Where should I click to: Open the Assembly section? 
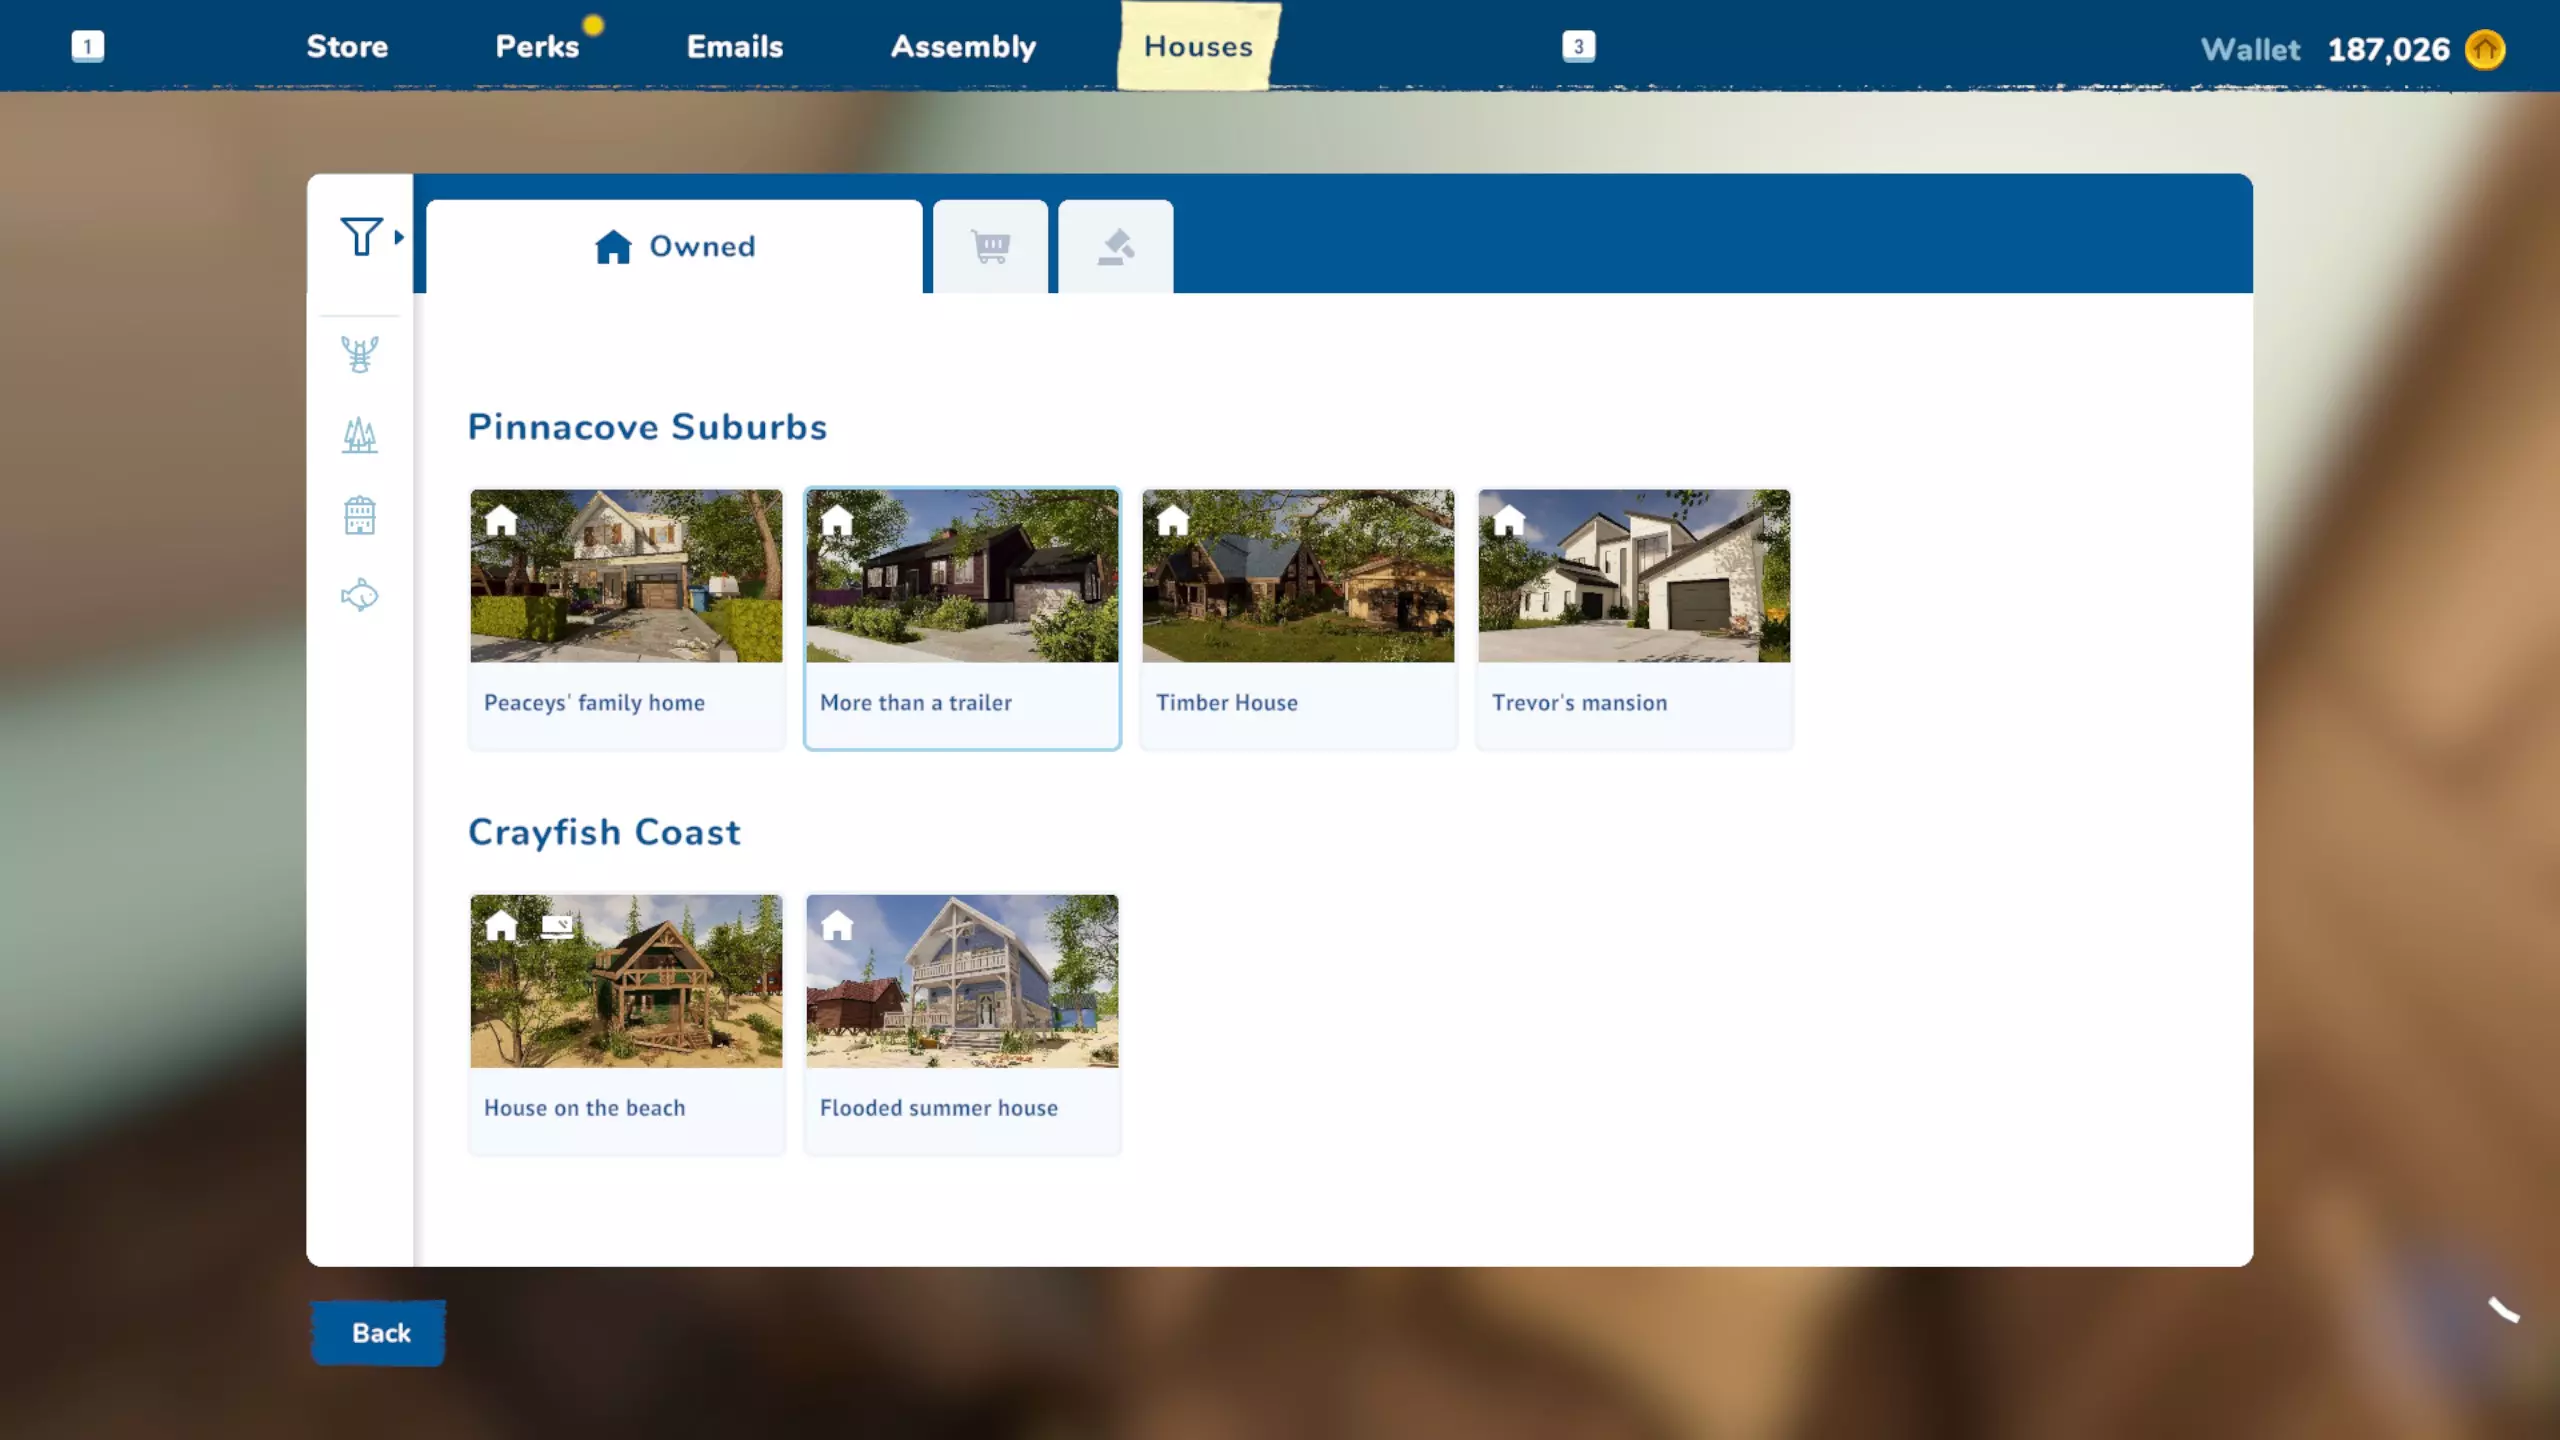963,46
